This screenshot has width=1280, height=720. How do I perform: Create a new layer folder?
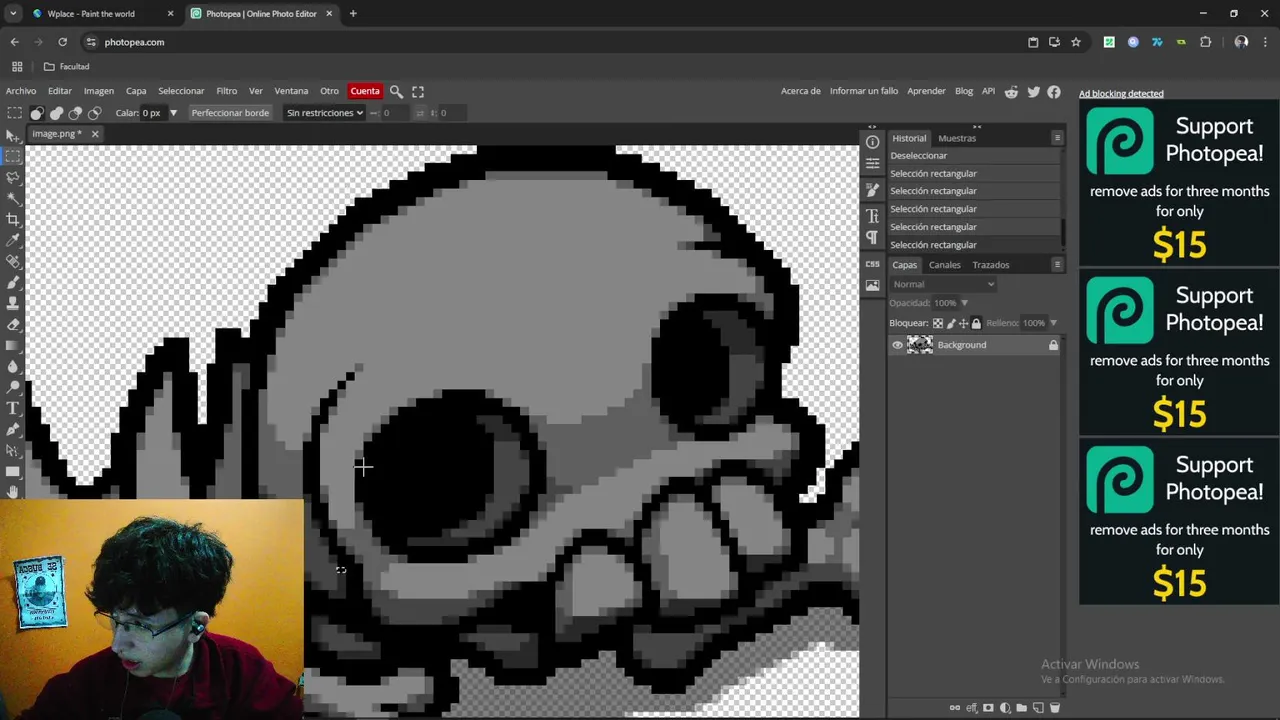[1021, 708]
